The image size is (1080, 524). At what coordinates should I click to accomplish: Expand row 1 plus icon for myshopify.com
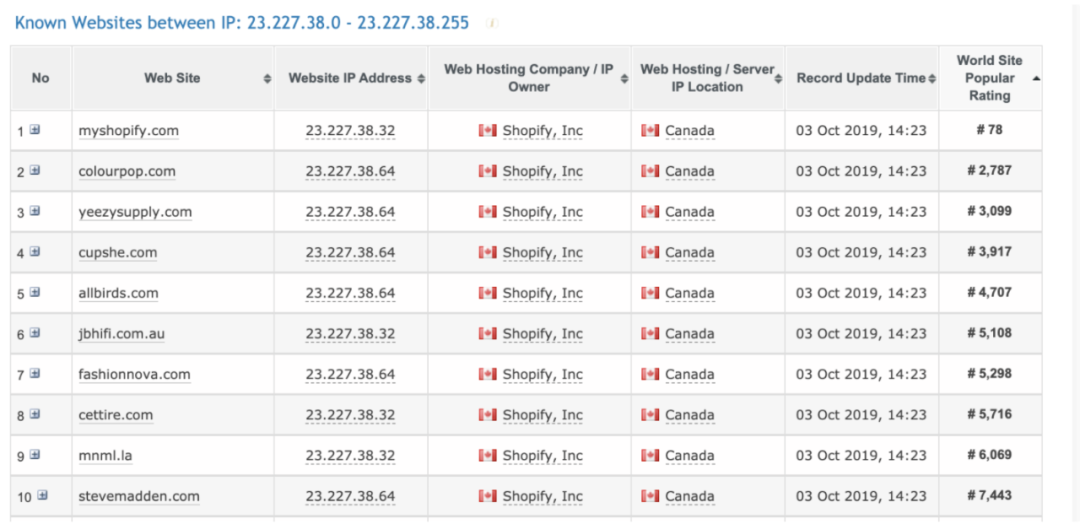(x=35, y=130)
